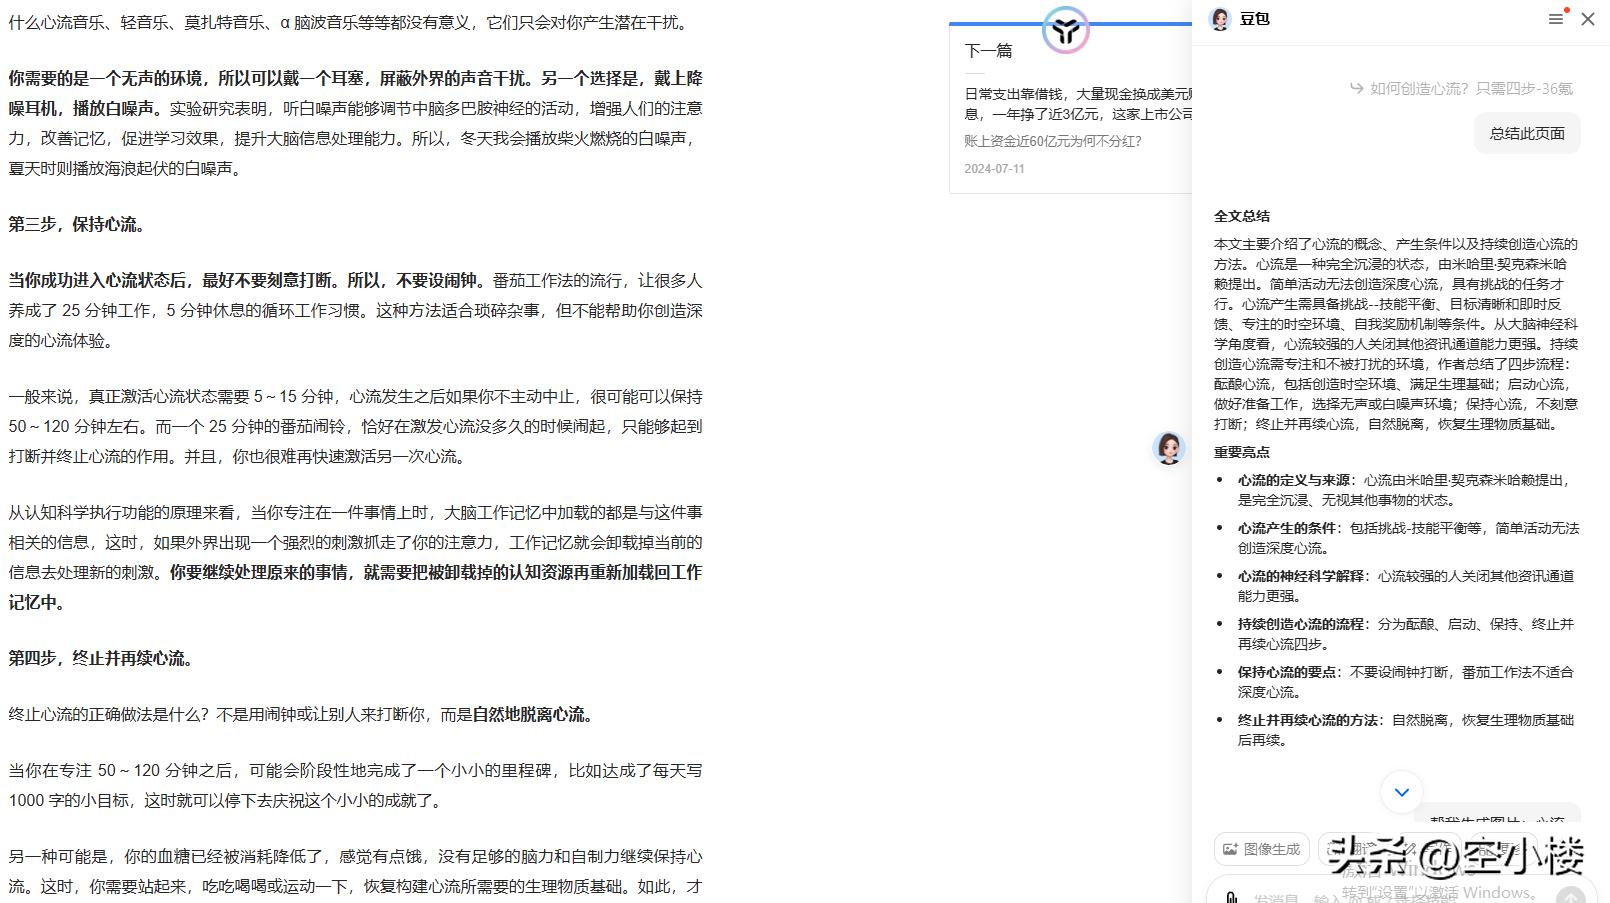Click the 终止并再续心流的方法 bullet
The width and height of the screenshot is (1610, 903).
click(x=1408, y=730)
